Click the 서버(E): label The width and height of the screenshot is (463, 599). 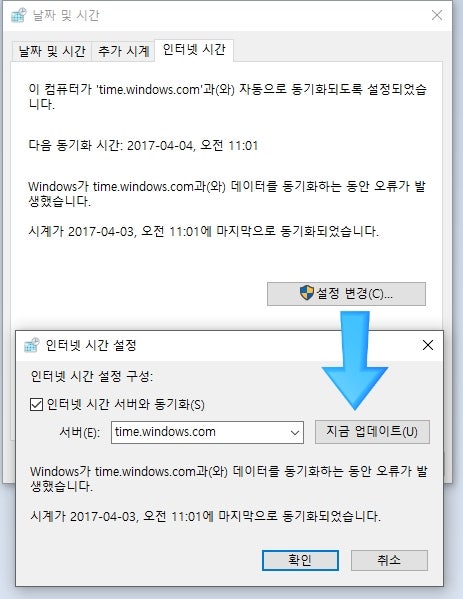pos(80,432)
